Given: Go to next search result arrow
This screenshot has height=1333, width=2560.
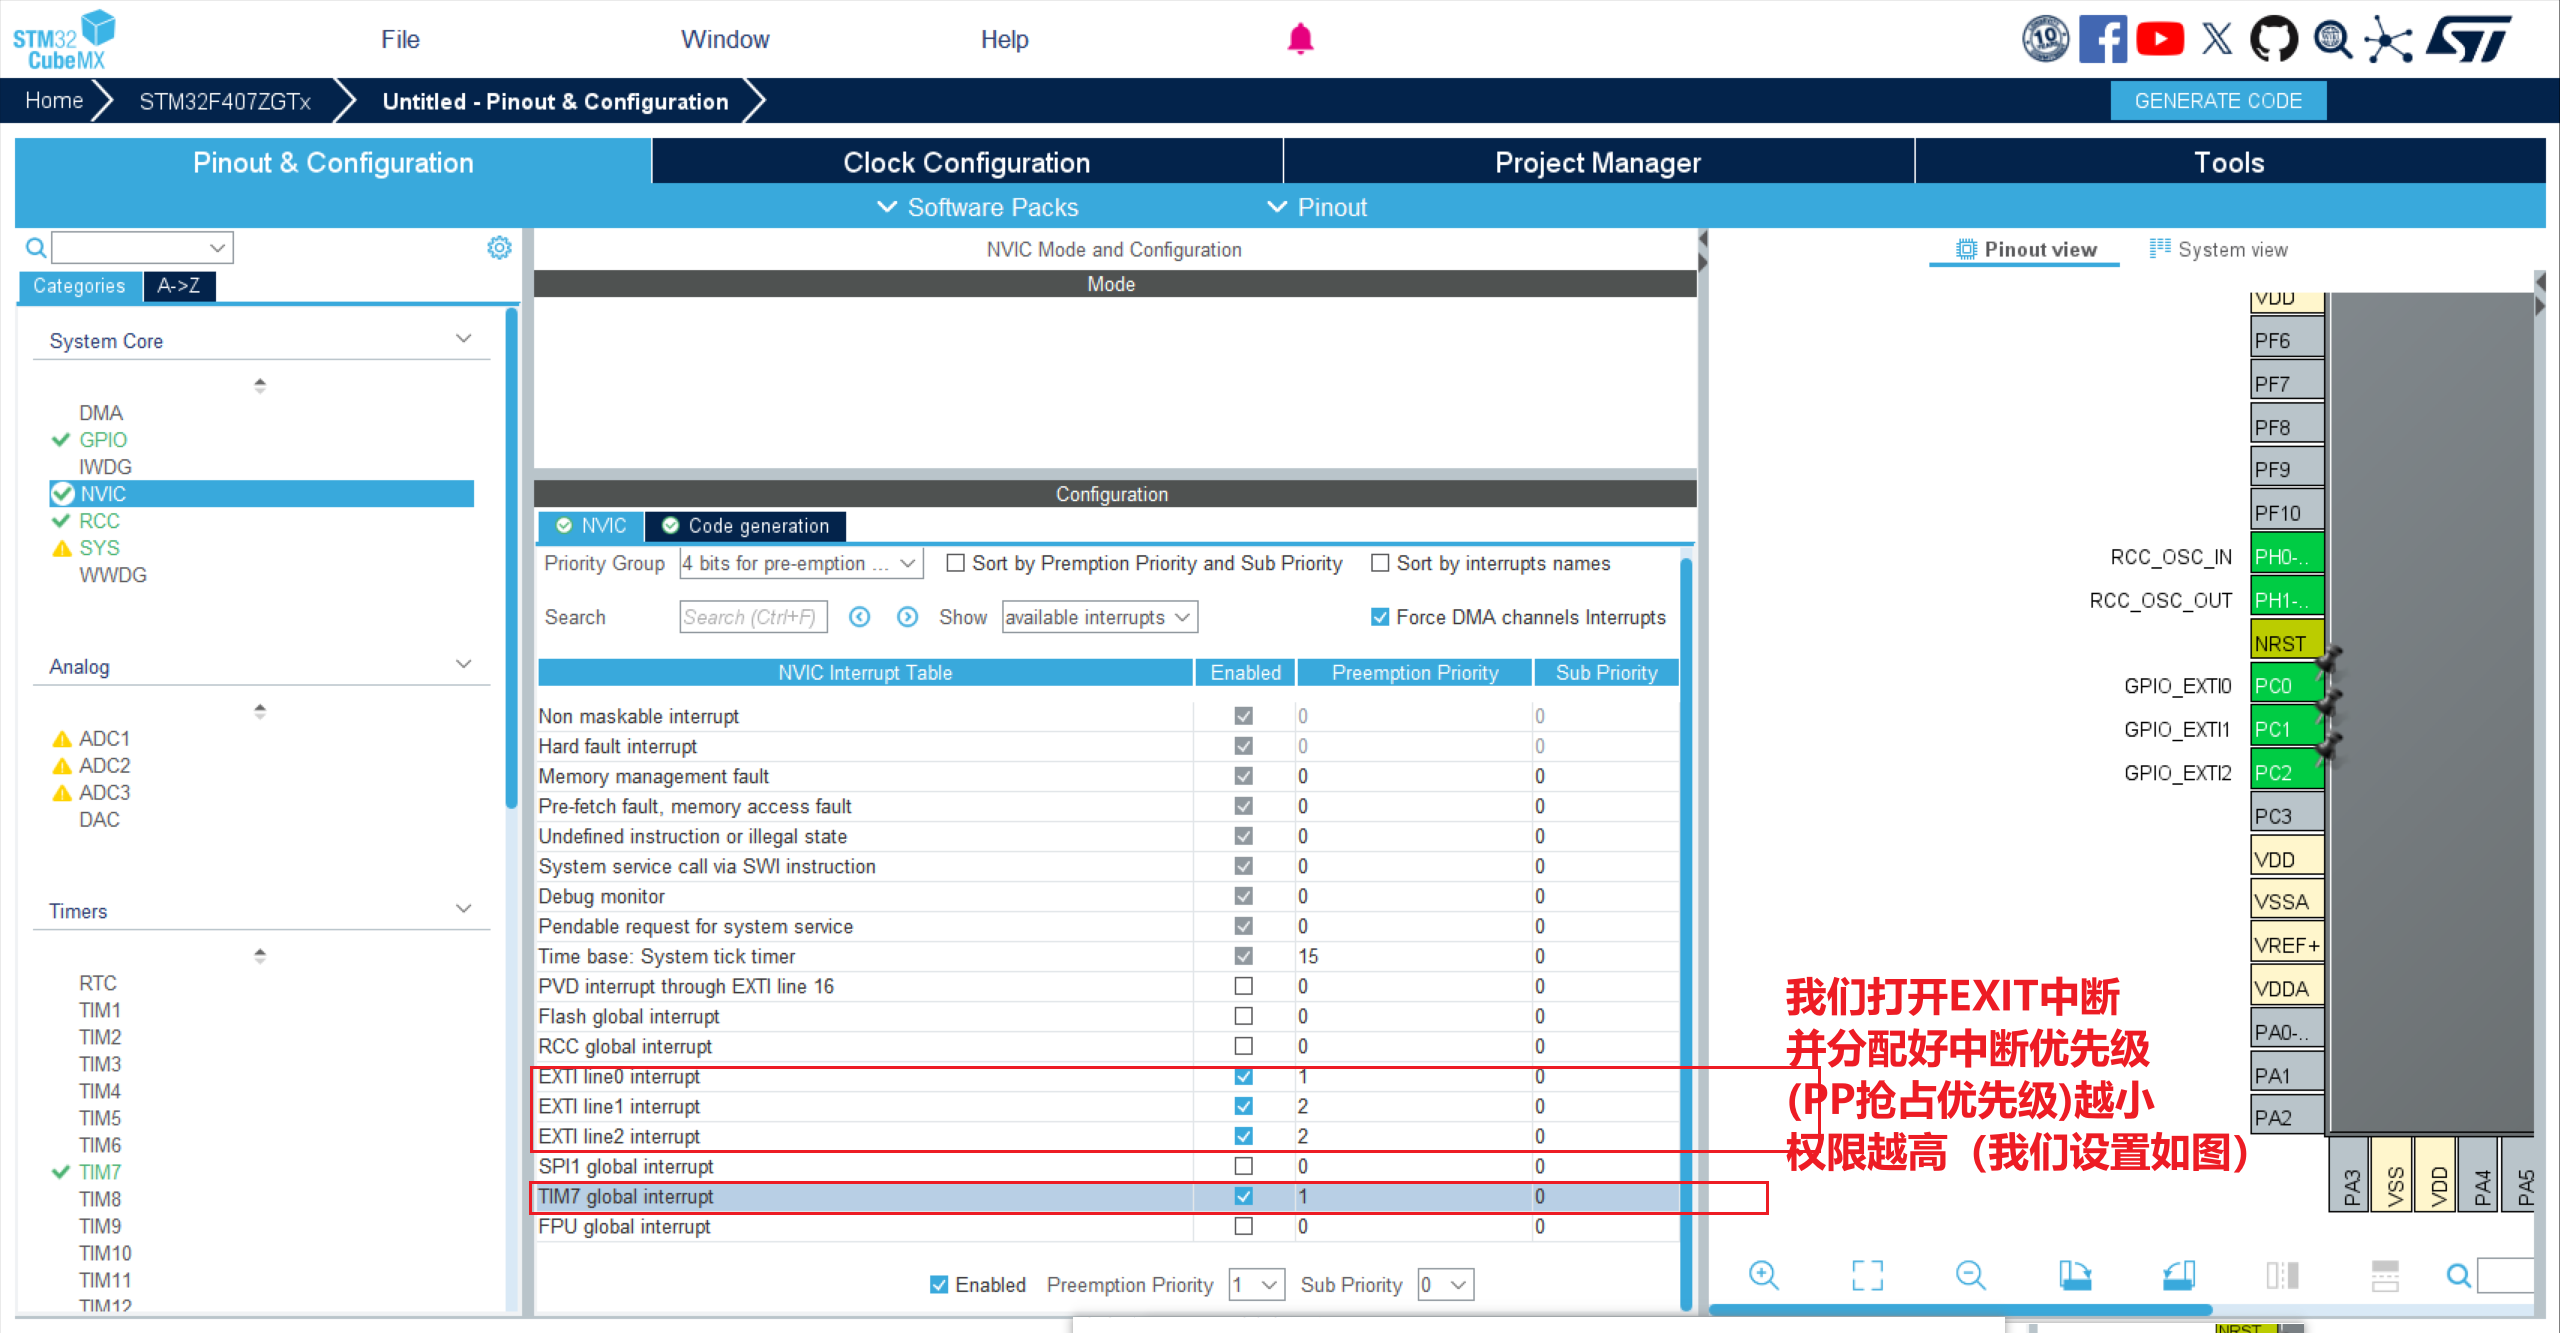Looking at the screenshot, I should pos(907,617).
